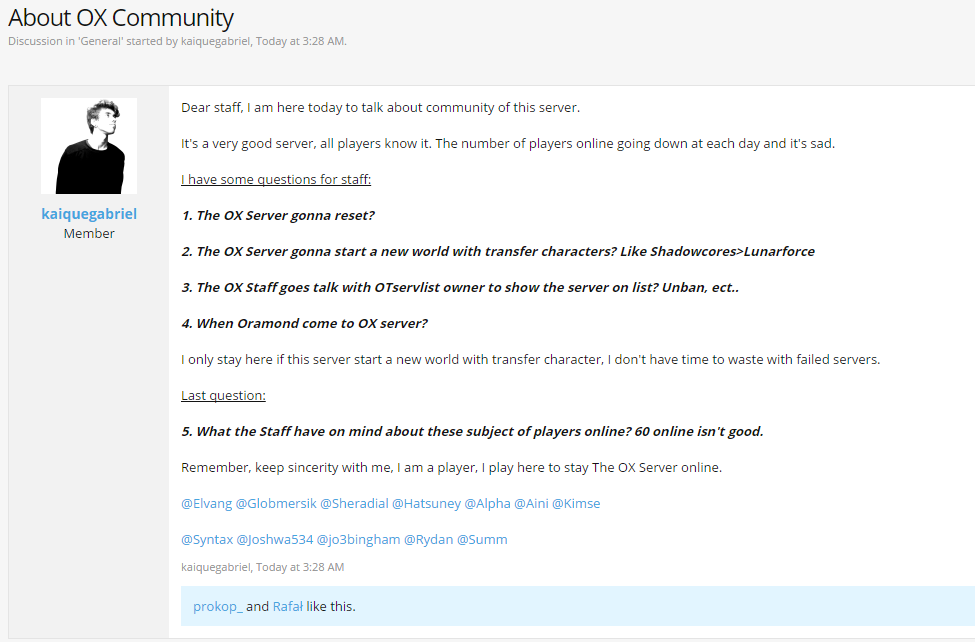The image size is (975, 642).
Task: Open thread starter kaiquegabriel in the header line
Action: click(216, 41)
